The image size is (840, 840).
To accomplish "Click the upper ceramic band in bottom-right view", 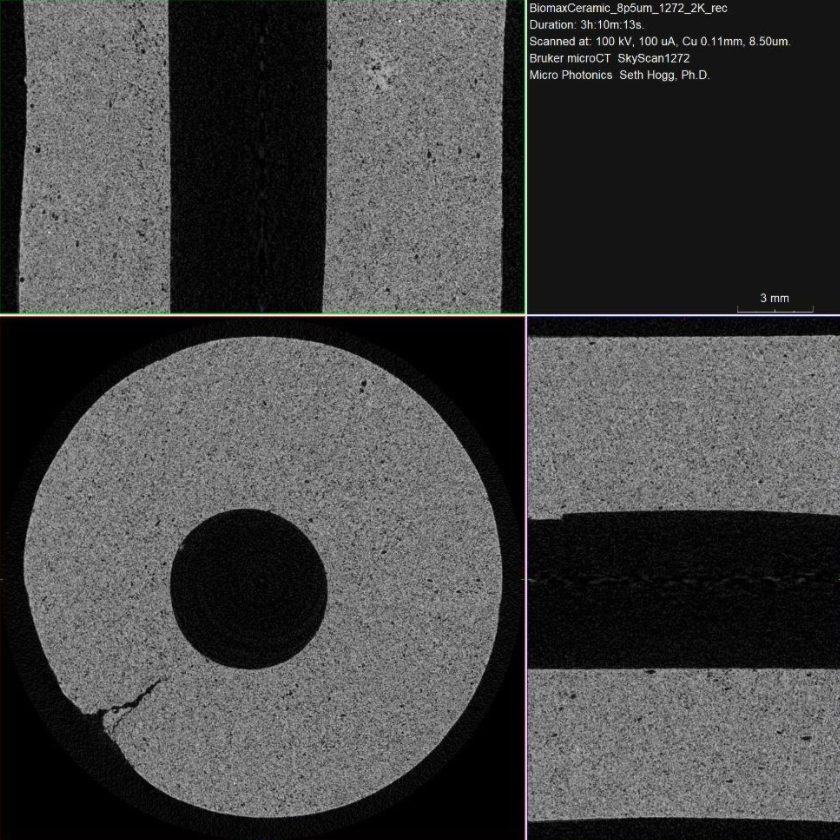I will click(x=684, y=425).
